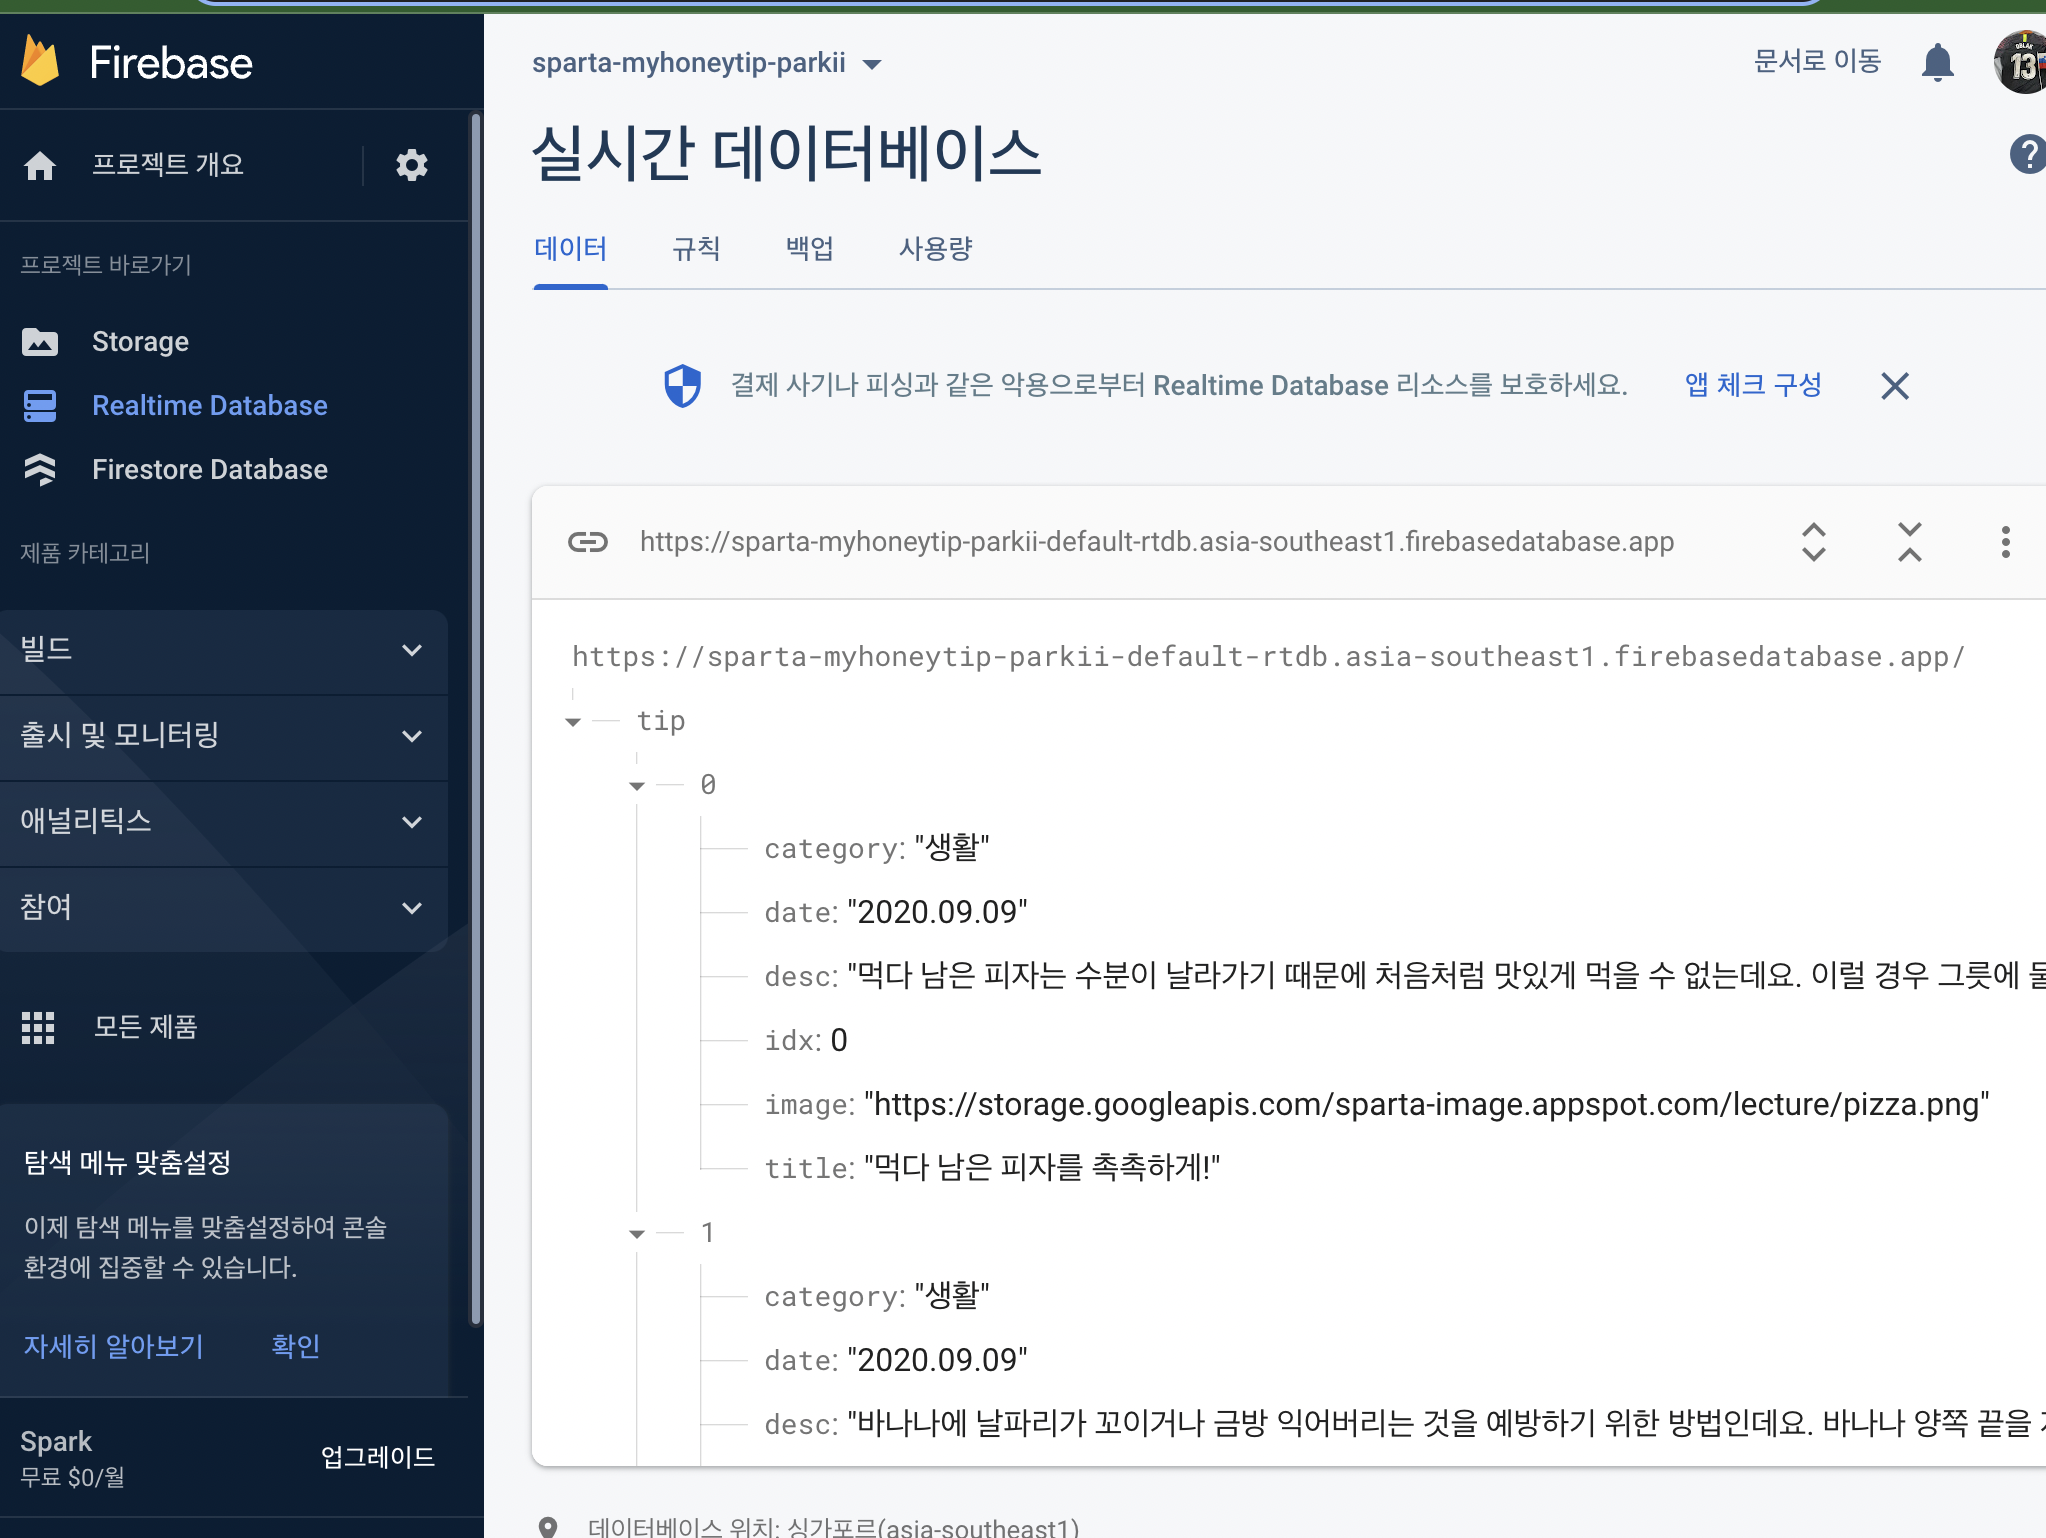Select node 1's desc about 바나나
Screen dimensions: 2046x1538
[x=1446, y=1424]
